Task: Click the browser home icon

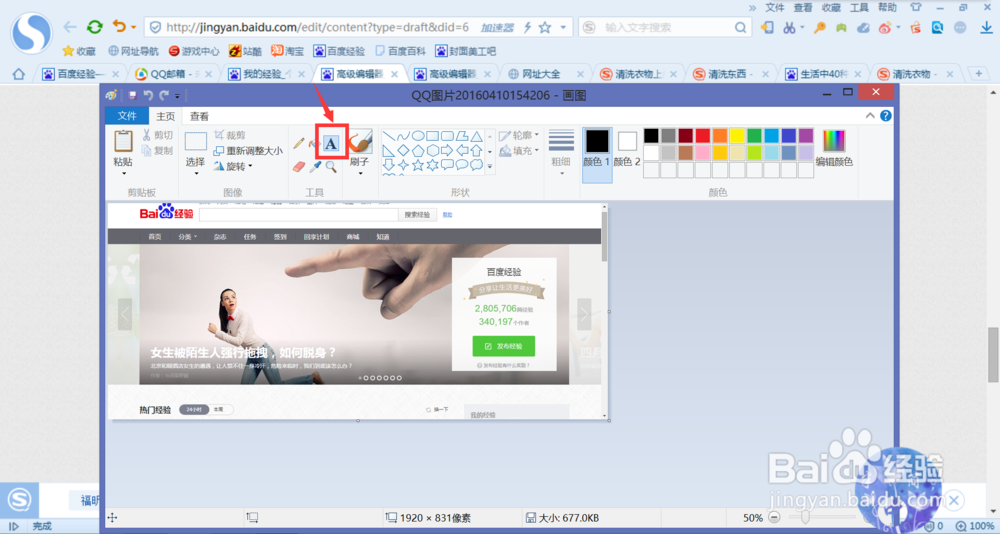Action: (18, 74)
